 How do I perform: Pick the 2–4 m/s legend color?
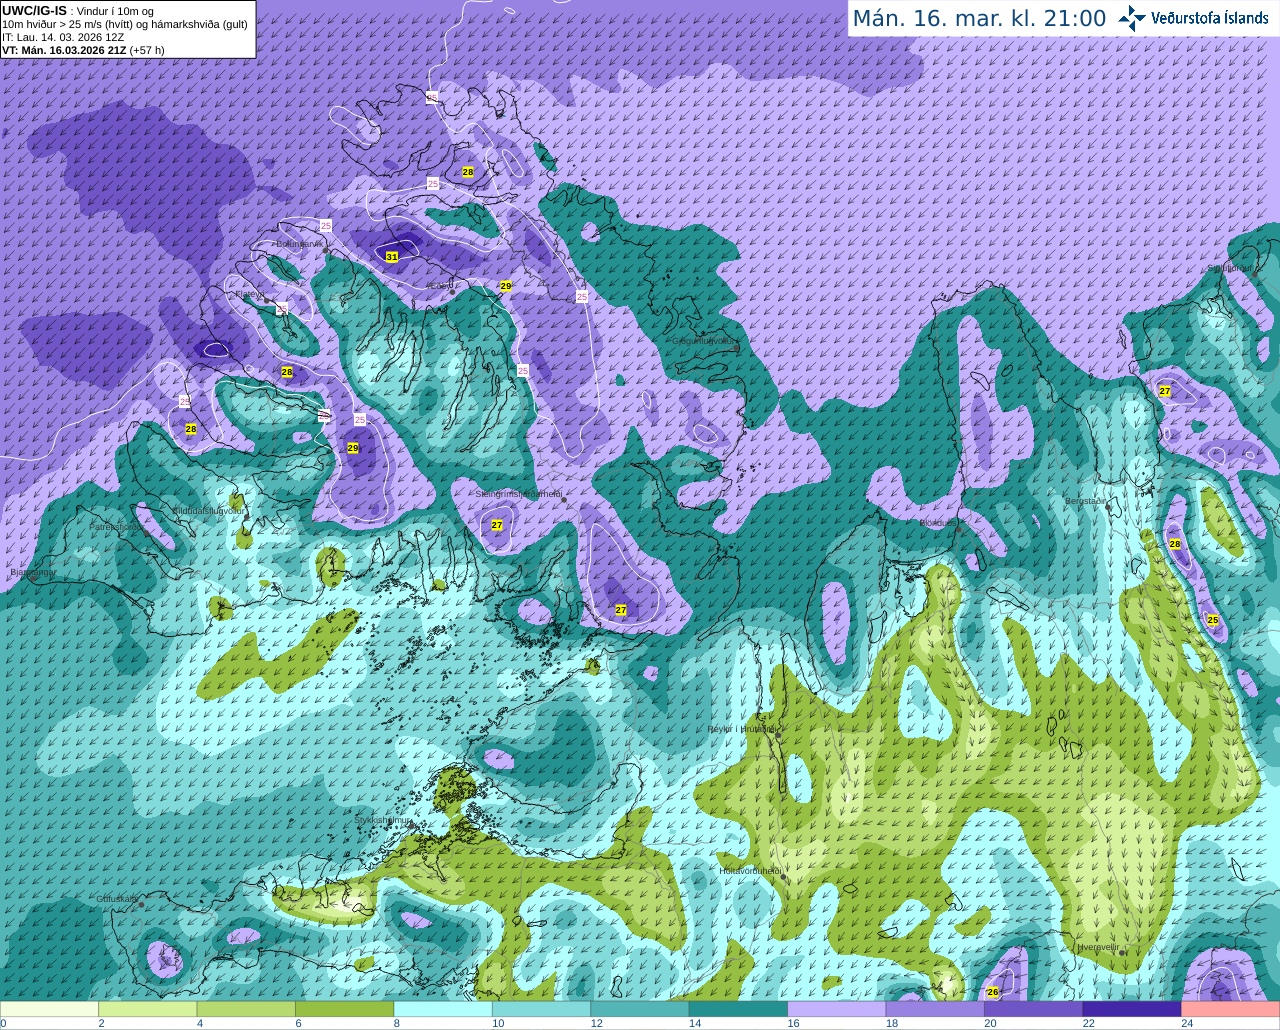point(148,1009)
